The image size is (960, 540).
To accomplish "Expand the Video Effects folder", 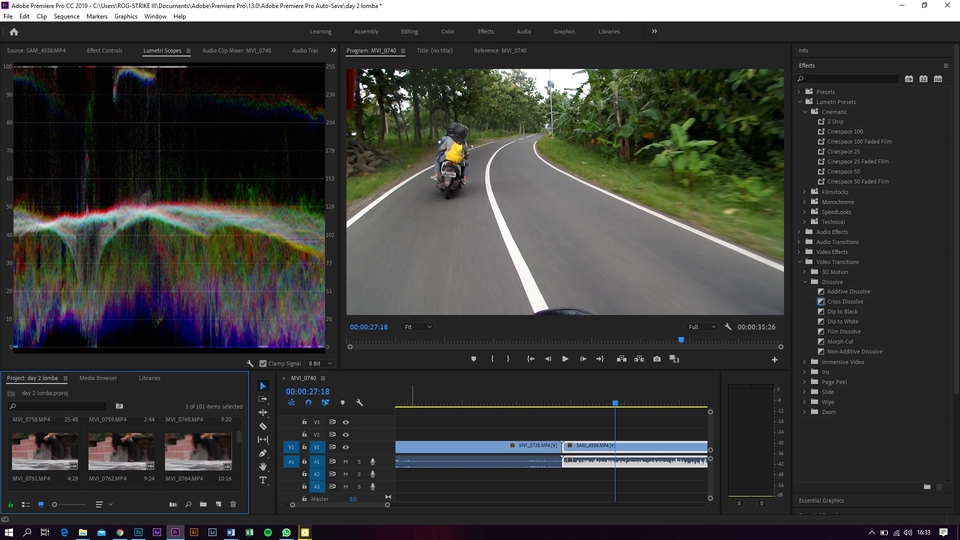I will click(x=801, y=252).
